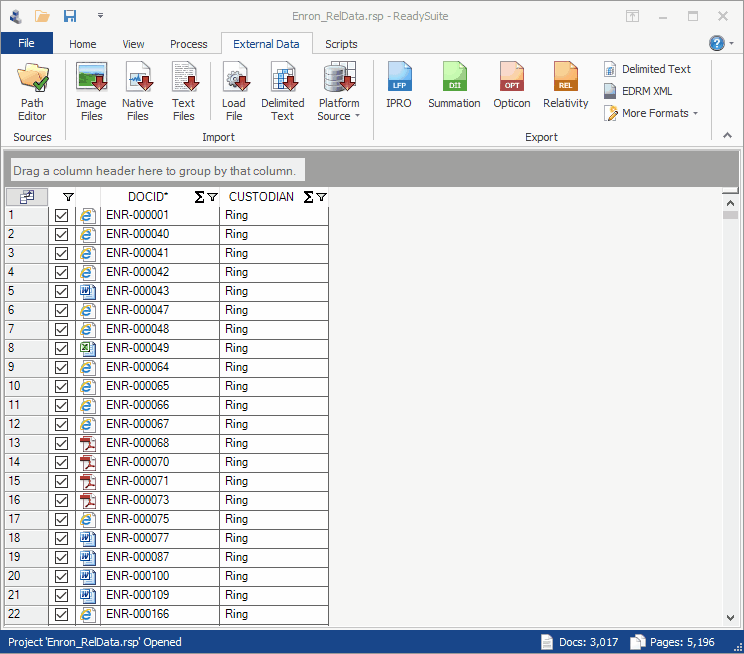Toggle the checkbox for ENR-000166
Screen dimensions: 744x654
pyautogui.click(x=61, y=614)
